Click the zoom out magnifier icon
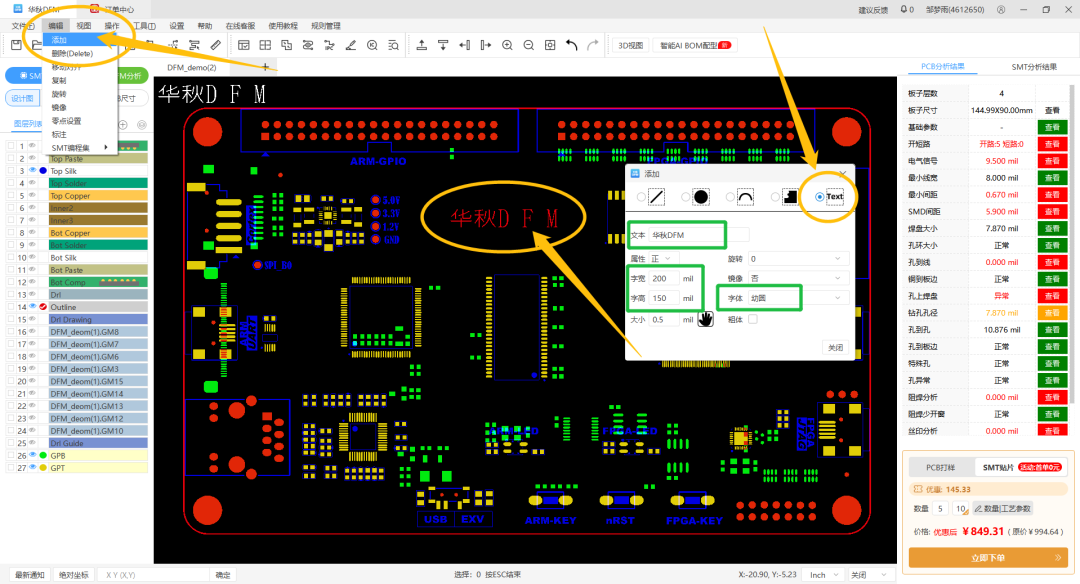The width and height of the screenshot is (1080, 584). coord(528,45)
